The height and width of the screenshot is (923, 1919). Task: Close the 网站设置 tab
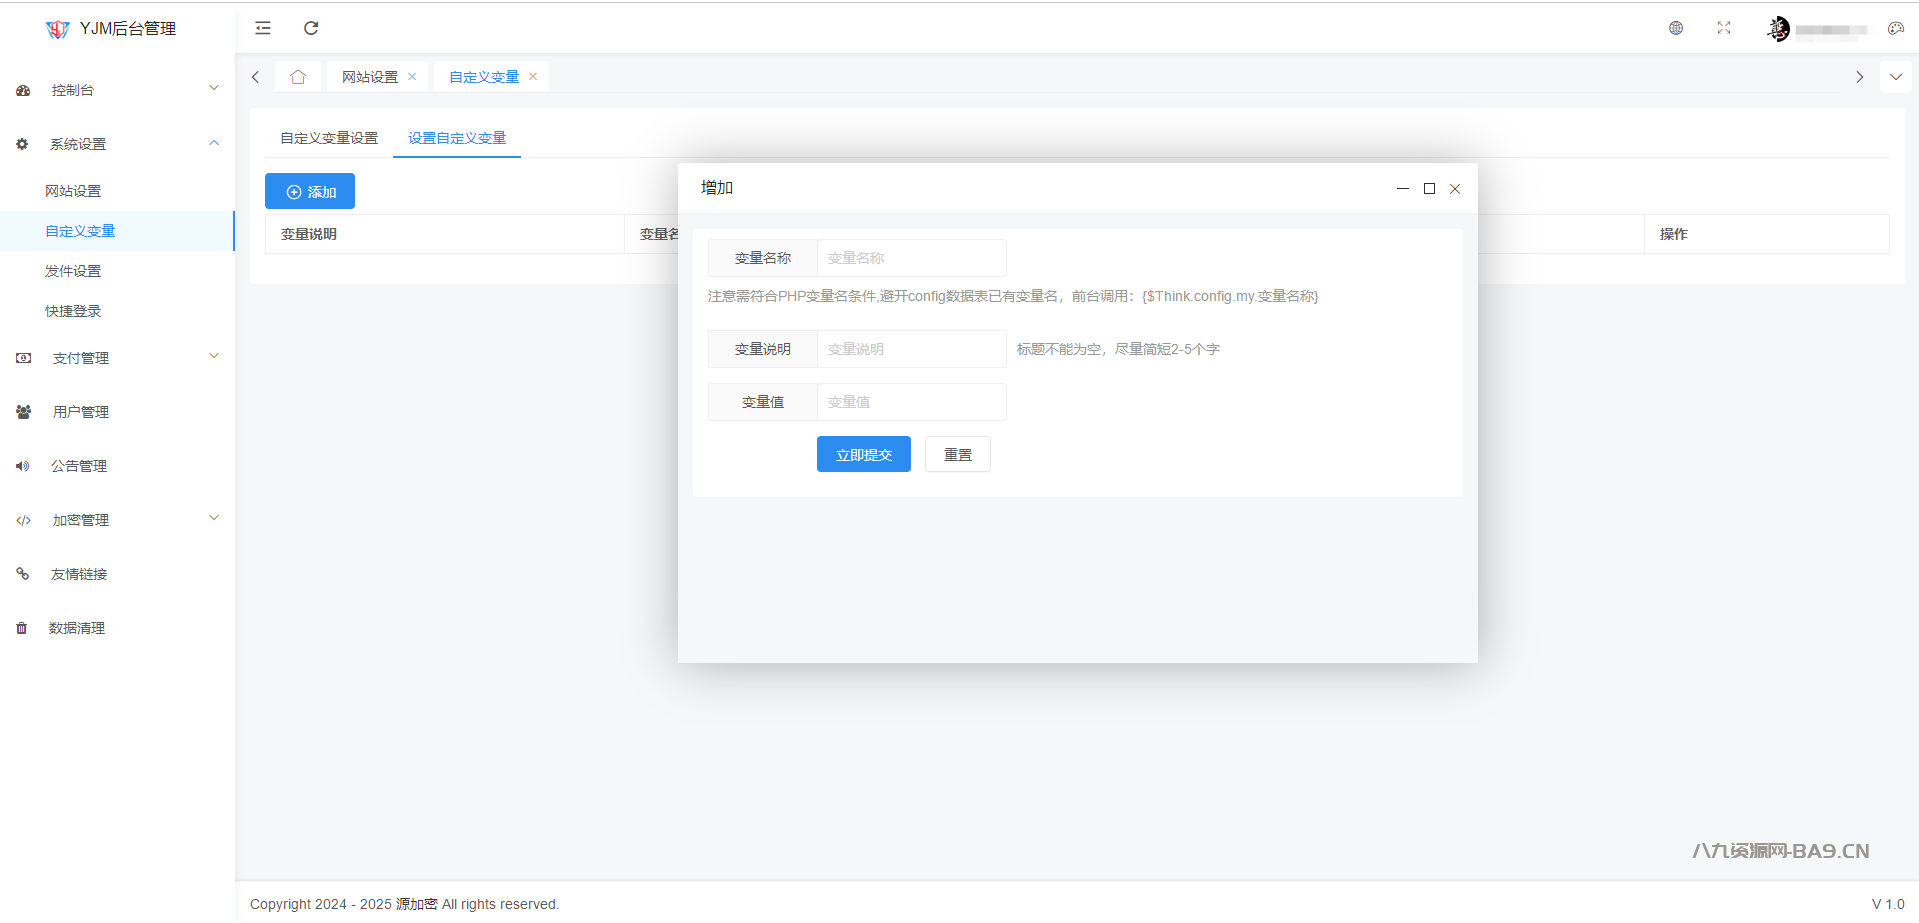click(x=412, y=77)
